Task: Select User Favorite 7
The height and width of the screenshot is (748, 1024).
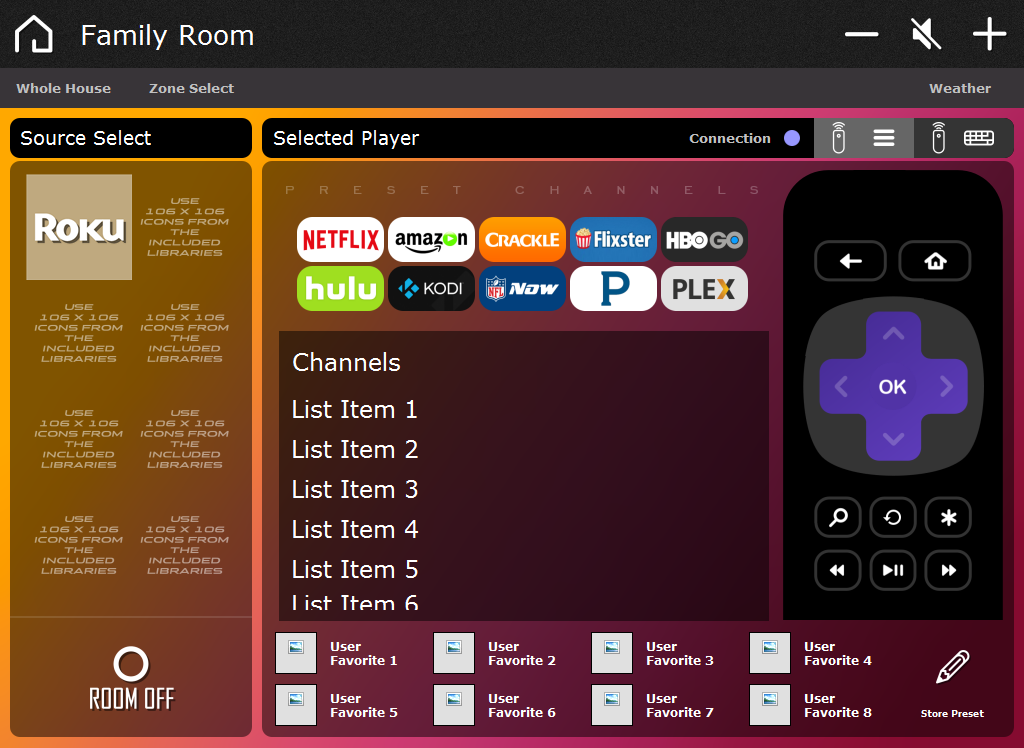Action: [x=653, y=705]
